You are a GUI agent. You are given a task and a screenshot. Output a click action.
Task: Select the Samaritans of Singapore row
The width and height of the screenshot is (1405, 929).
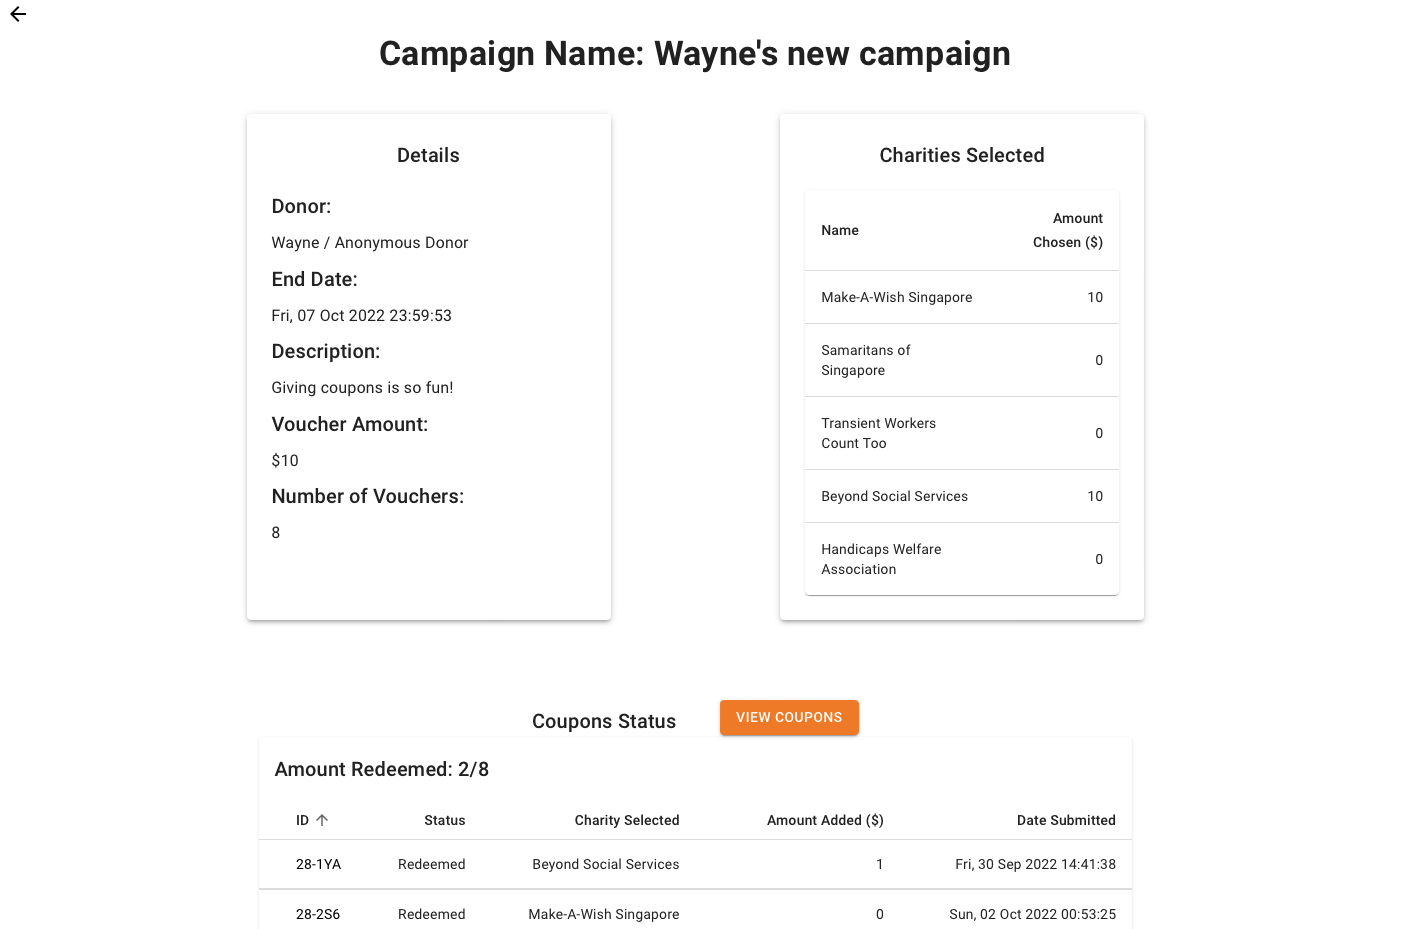tap(962, 360)
